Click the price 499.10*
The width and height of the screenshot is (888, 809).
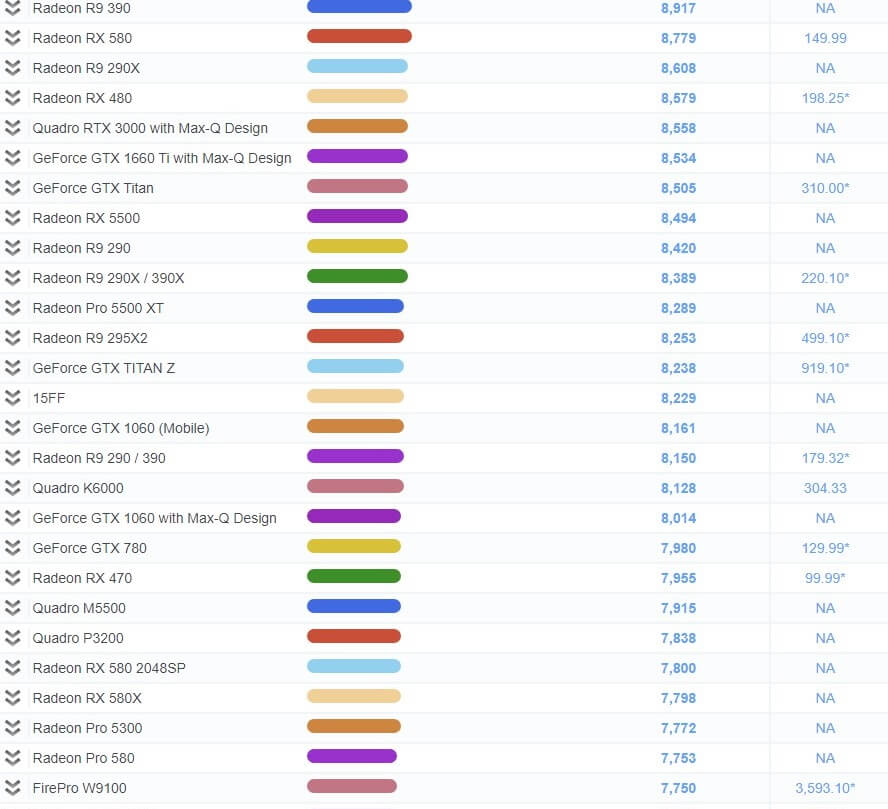click(x=825, y=338)
